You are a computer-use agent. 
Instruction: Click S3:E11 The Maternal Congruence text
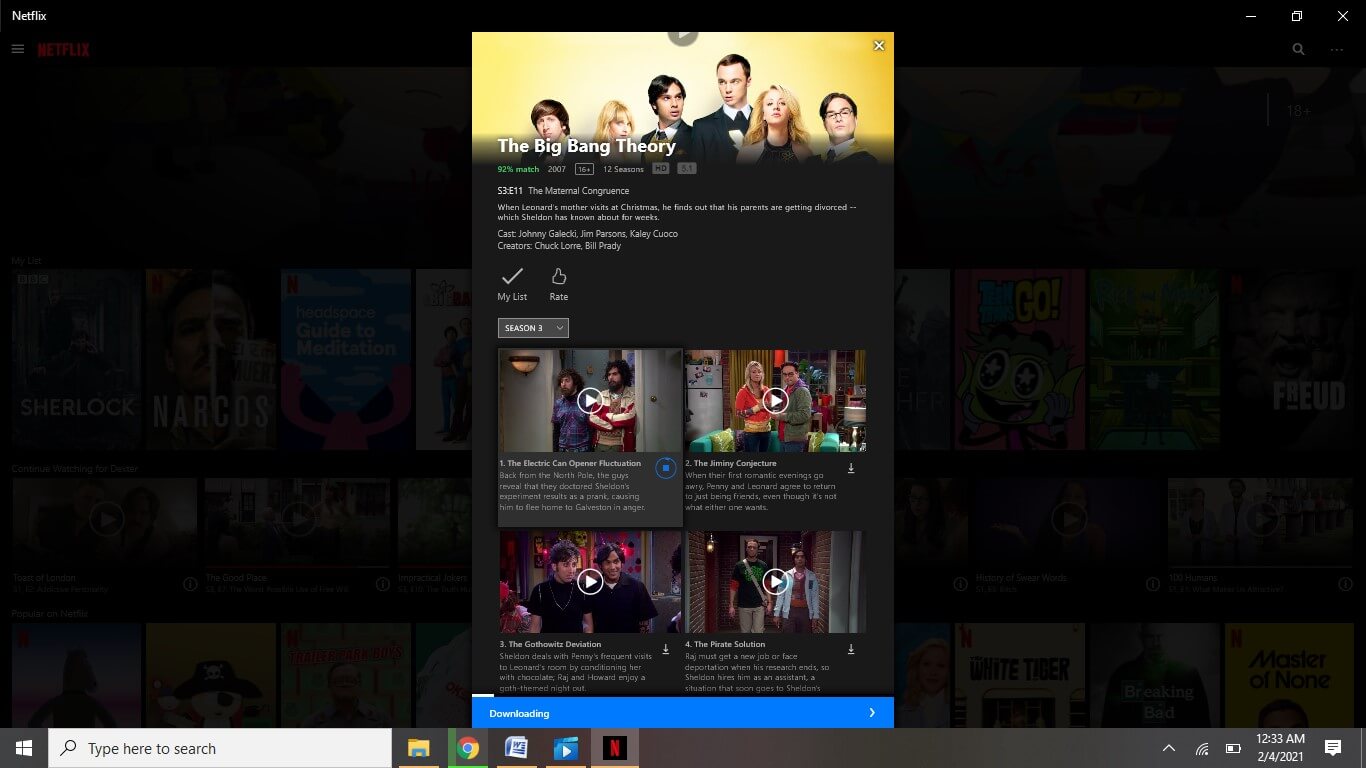pyautogui.click(x=563, y=190)
